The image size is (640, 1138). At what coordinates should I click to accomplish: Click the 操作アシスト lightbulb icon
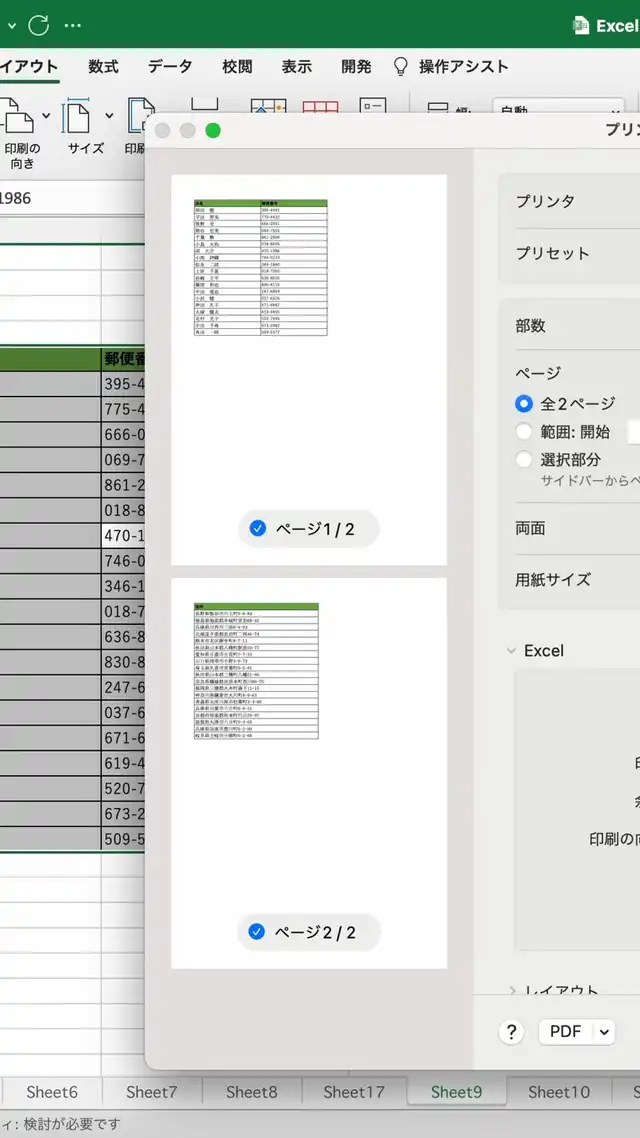(401, 67)
